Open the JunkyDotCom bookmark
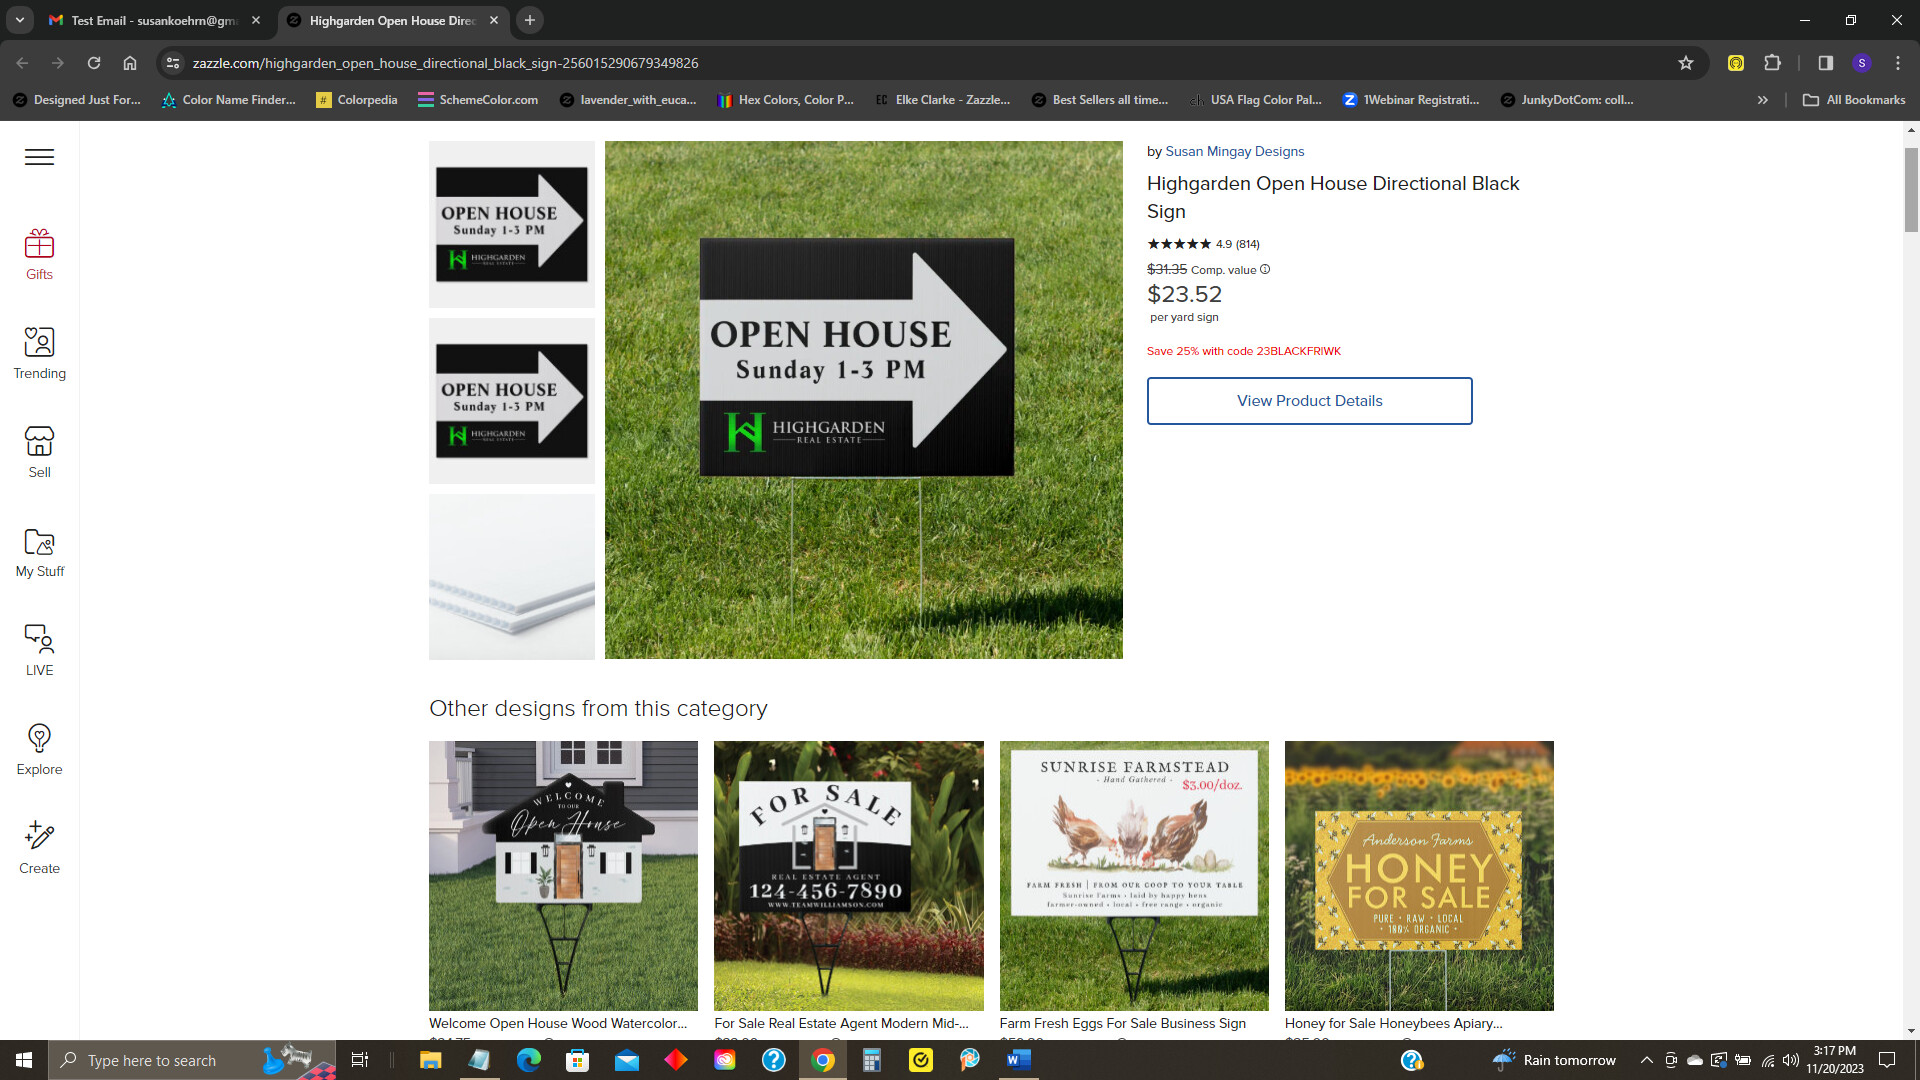 tap(1567, 100)
